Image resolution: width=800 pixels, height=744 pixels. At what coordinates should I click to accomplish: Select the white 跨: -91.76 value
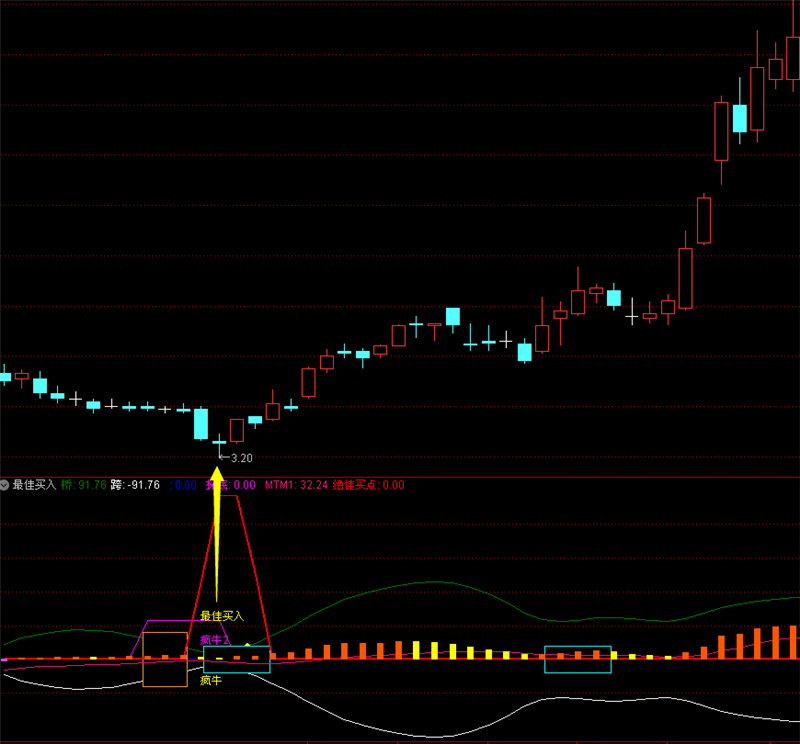pos(135,485)
